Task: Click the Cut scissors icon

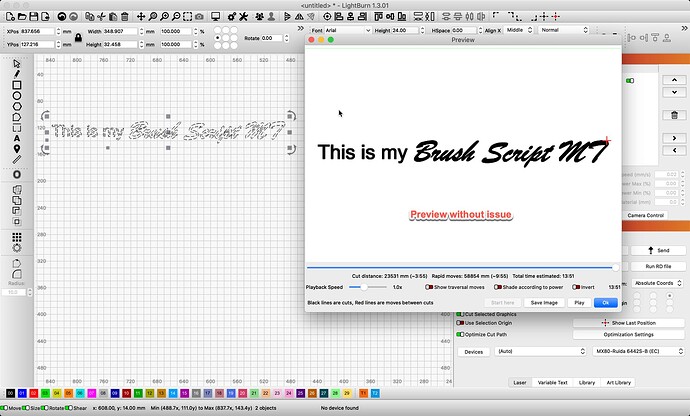Action: 101,17
